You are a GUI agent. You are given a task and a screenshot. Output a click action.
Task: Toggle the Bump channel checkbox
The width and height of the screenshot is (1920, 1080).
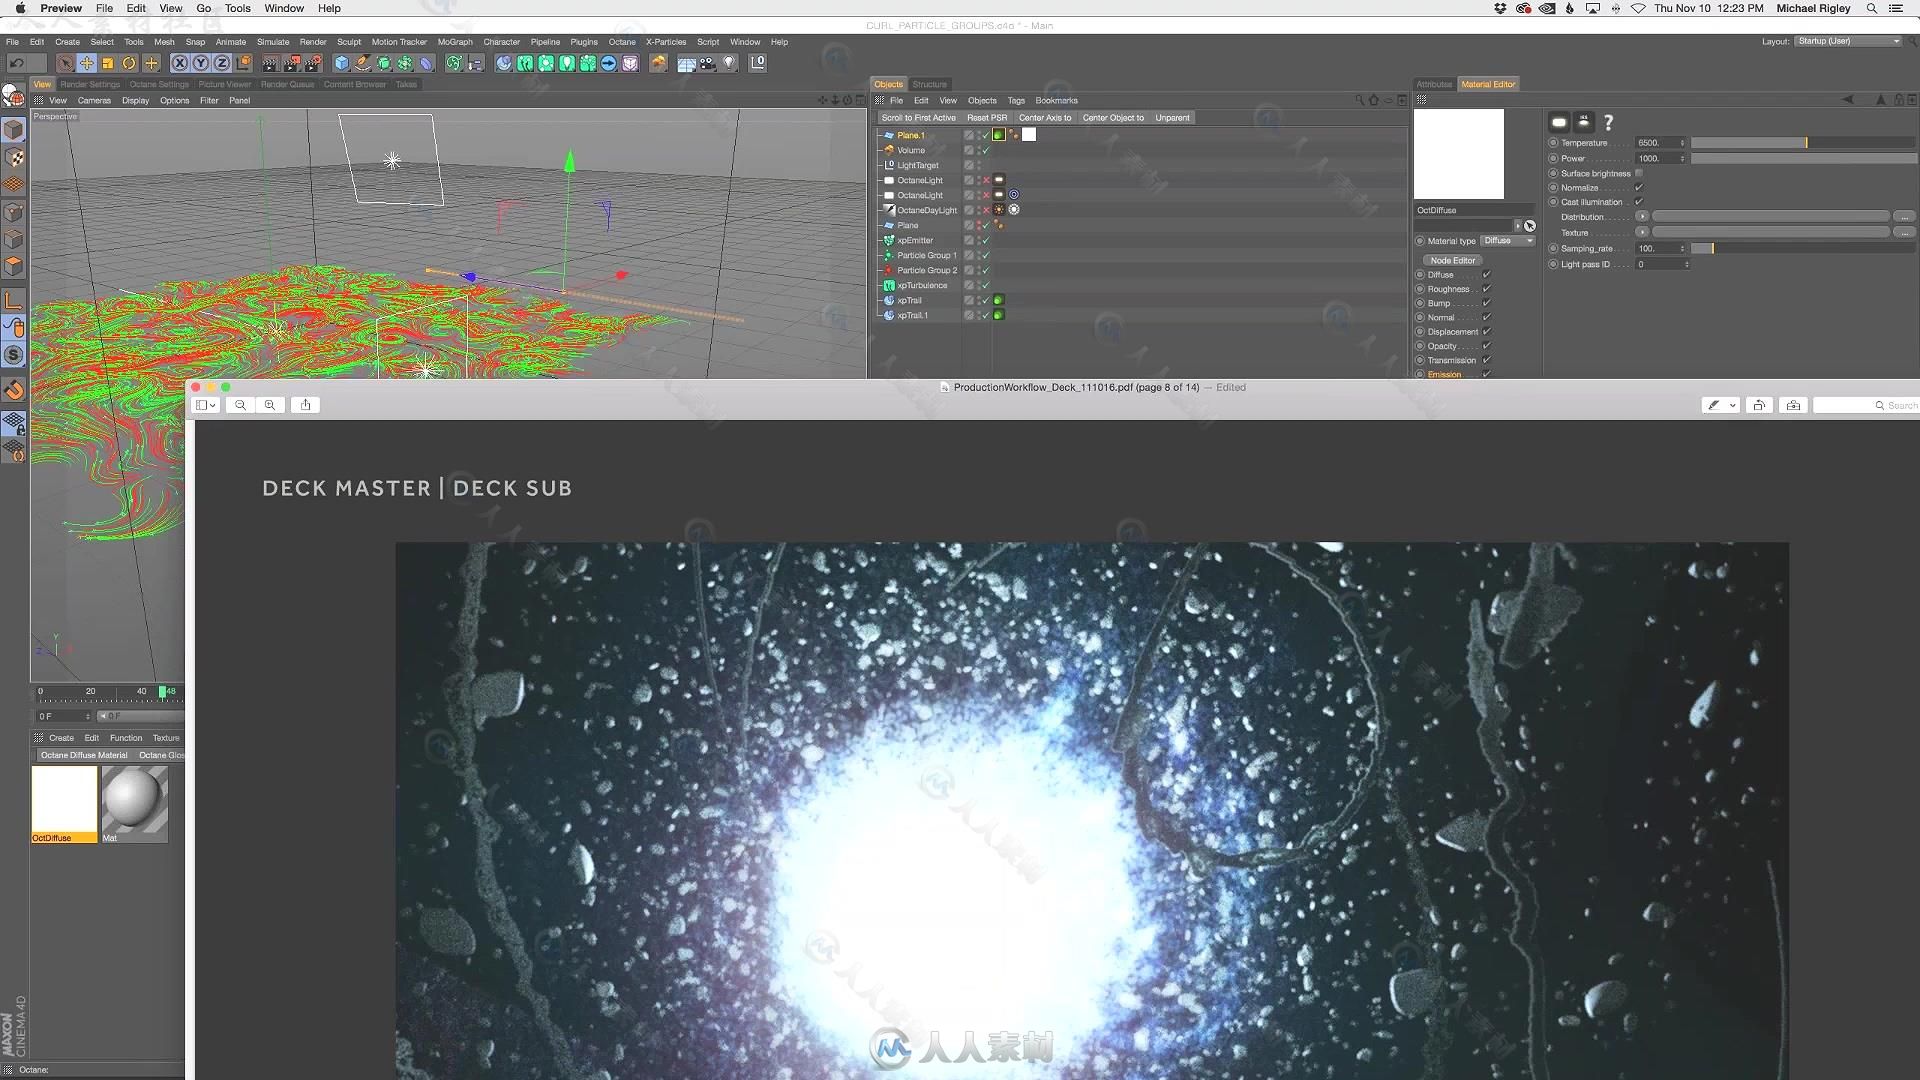click(1486, 303)
